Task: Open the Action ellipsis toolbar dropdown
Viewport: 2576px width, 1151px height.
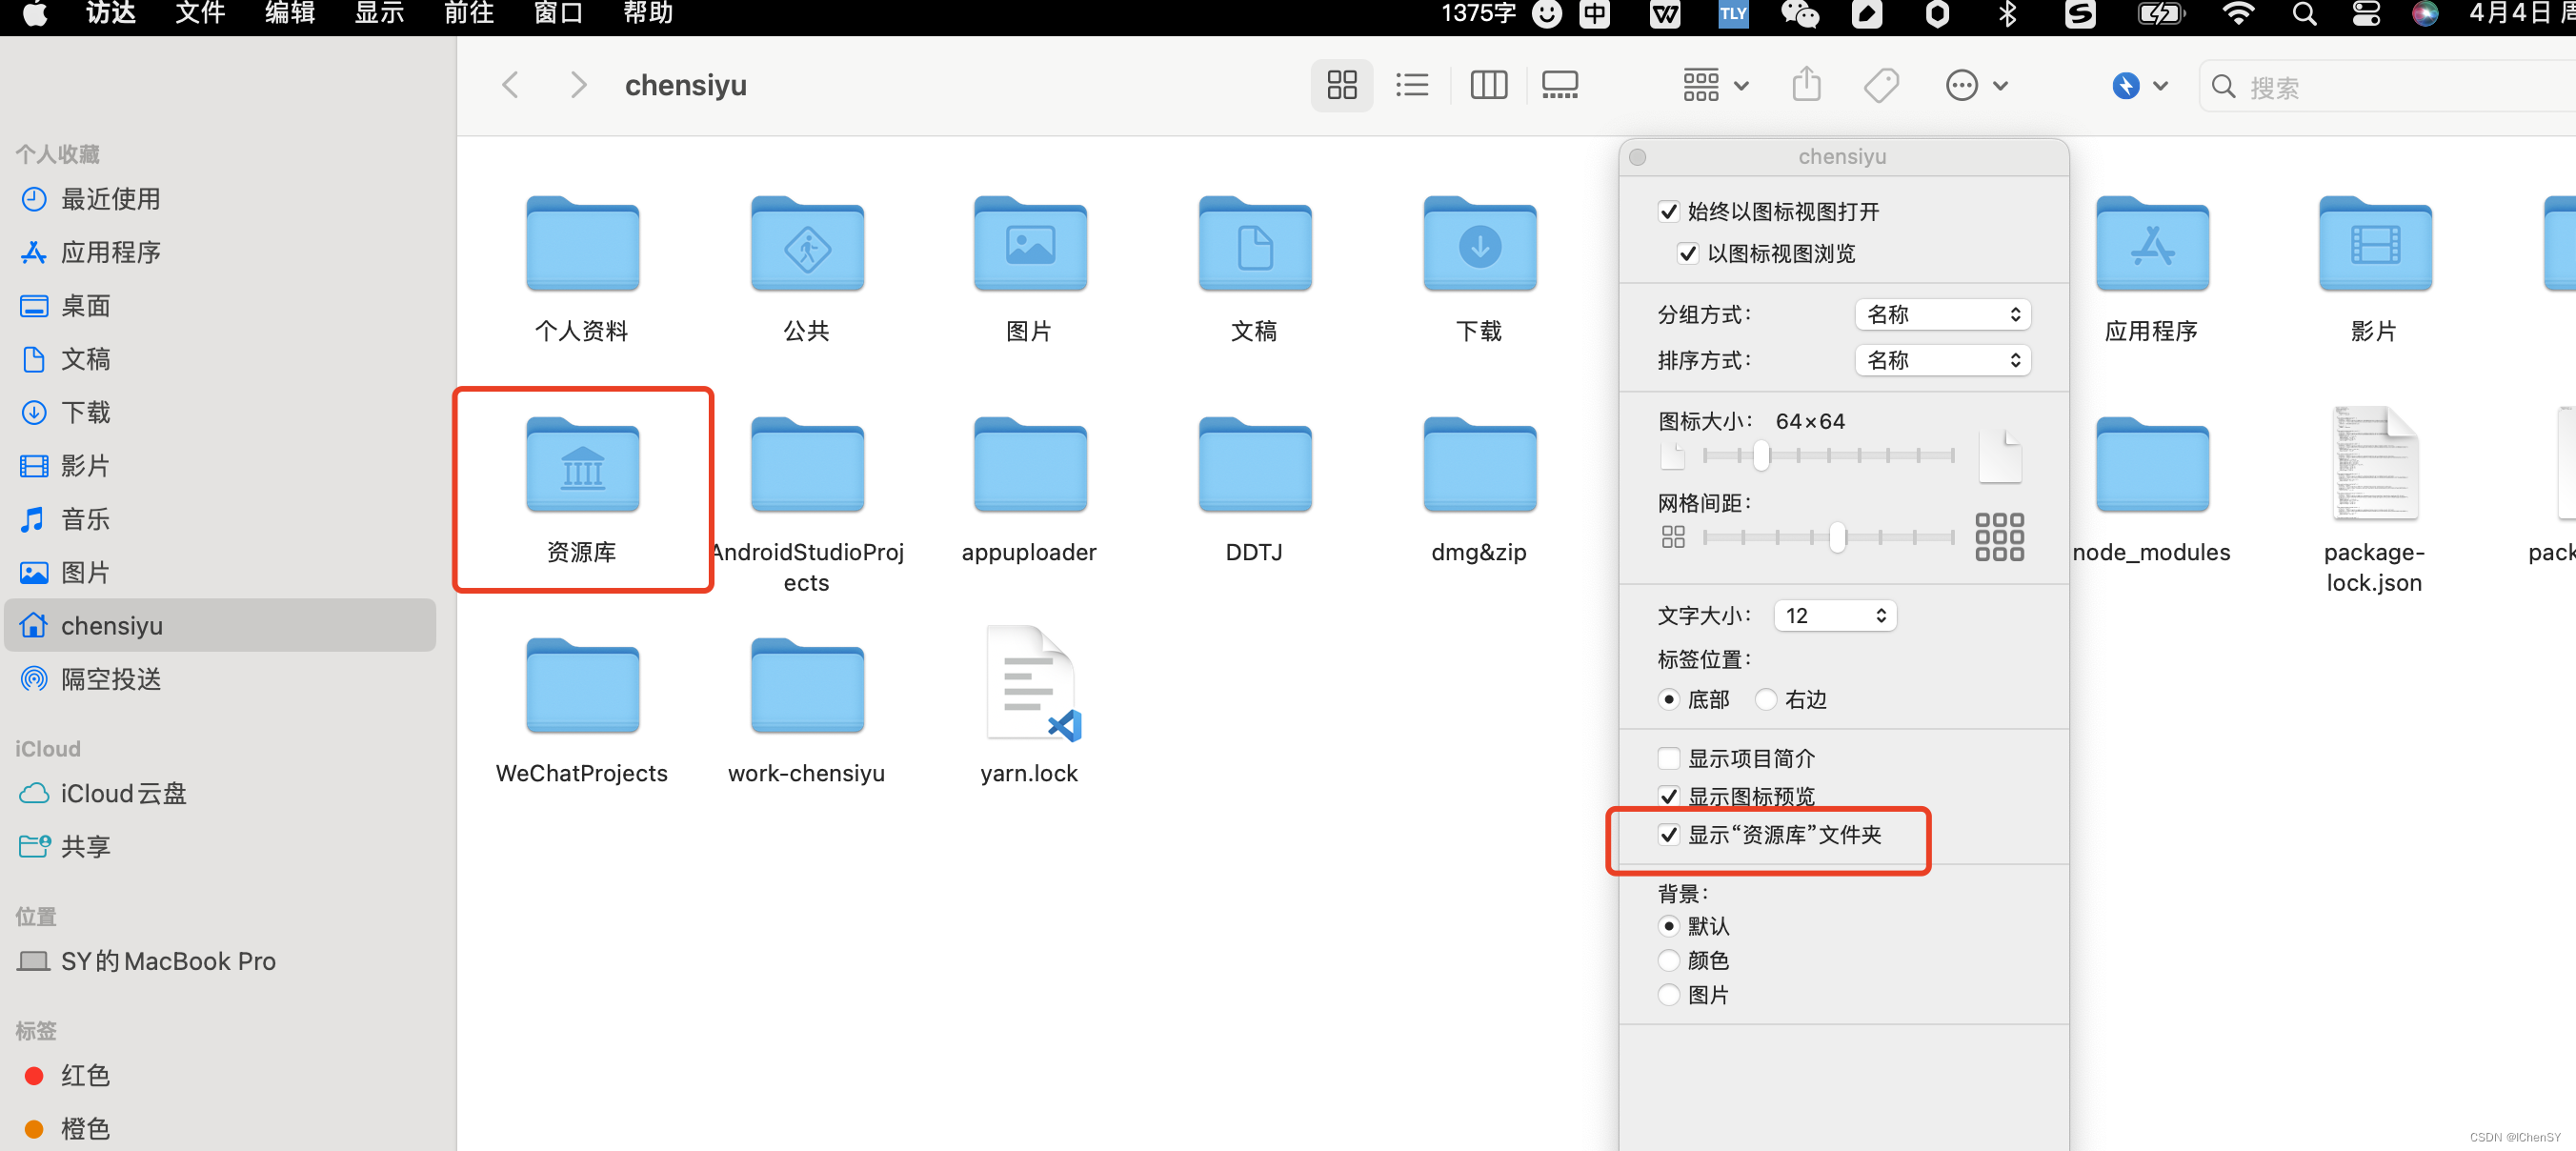Action: tap(1976, 85)
